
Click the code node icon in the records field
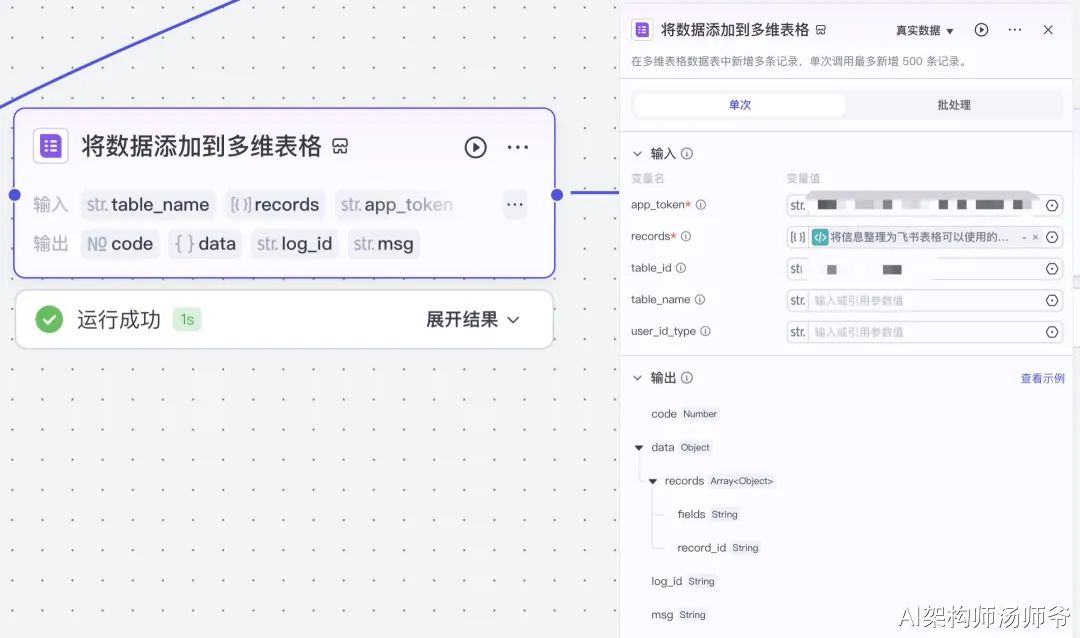pyautogui.click(x=820, y=237)
